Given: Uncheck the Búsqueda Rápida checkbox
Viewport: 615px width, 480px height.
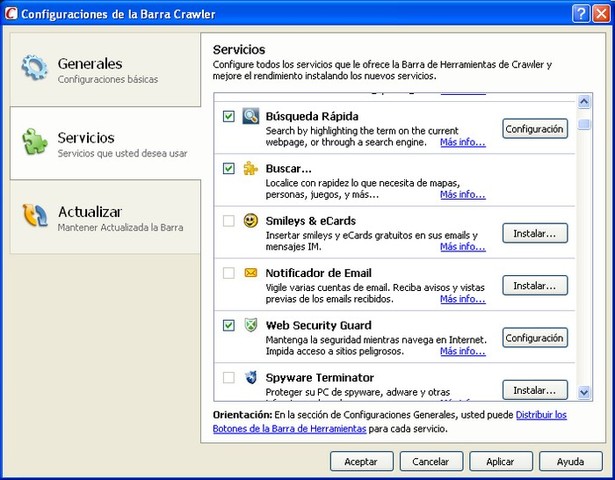Looking at the screenshot, I should pos(229,116).
